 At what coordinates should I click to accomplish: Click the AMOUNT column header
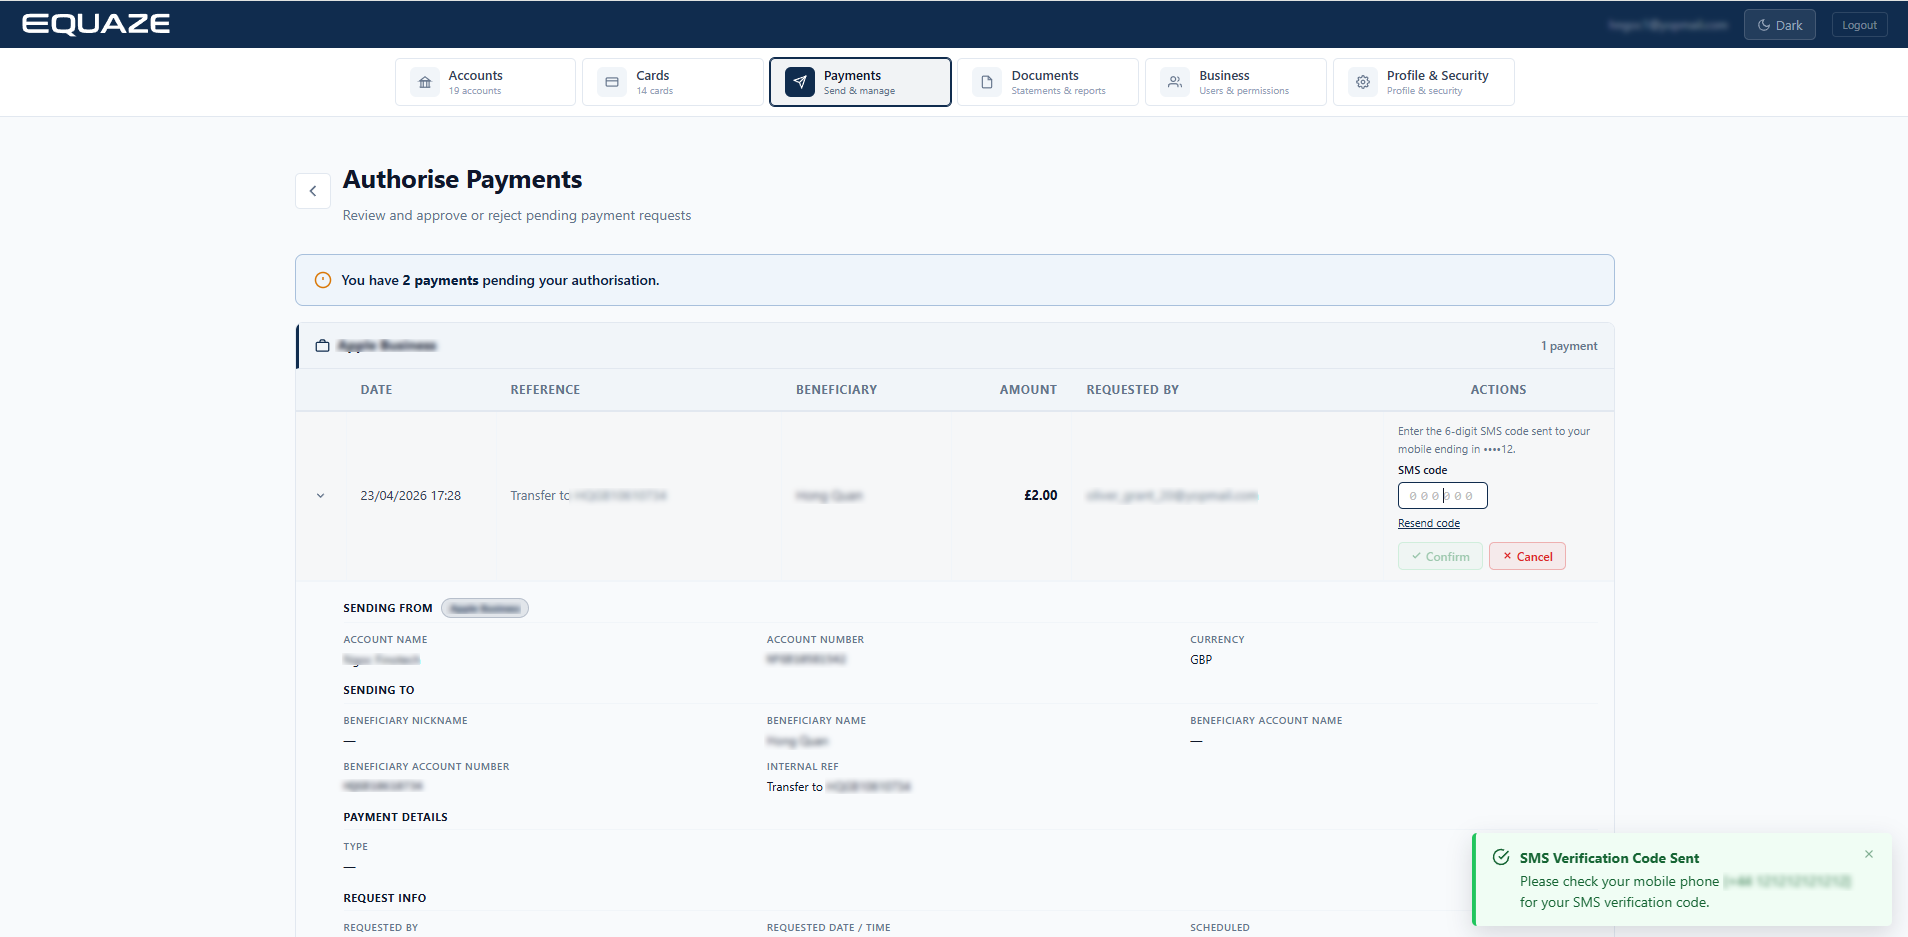tap(1028, 390)
